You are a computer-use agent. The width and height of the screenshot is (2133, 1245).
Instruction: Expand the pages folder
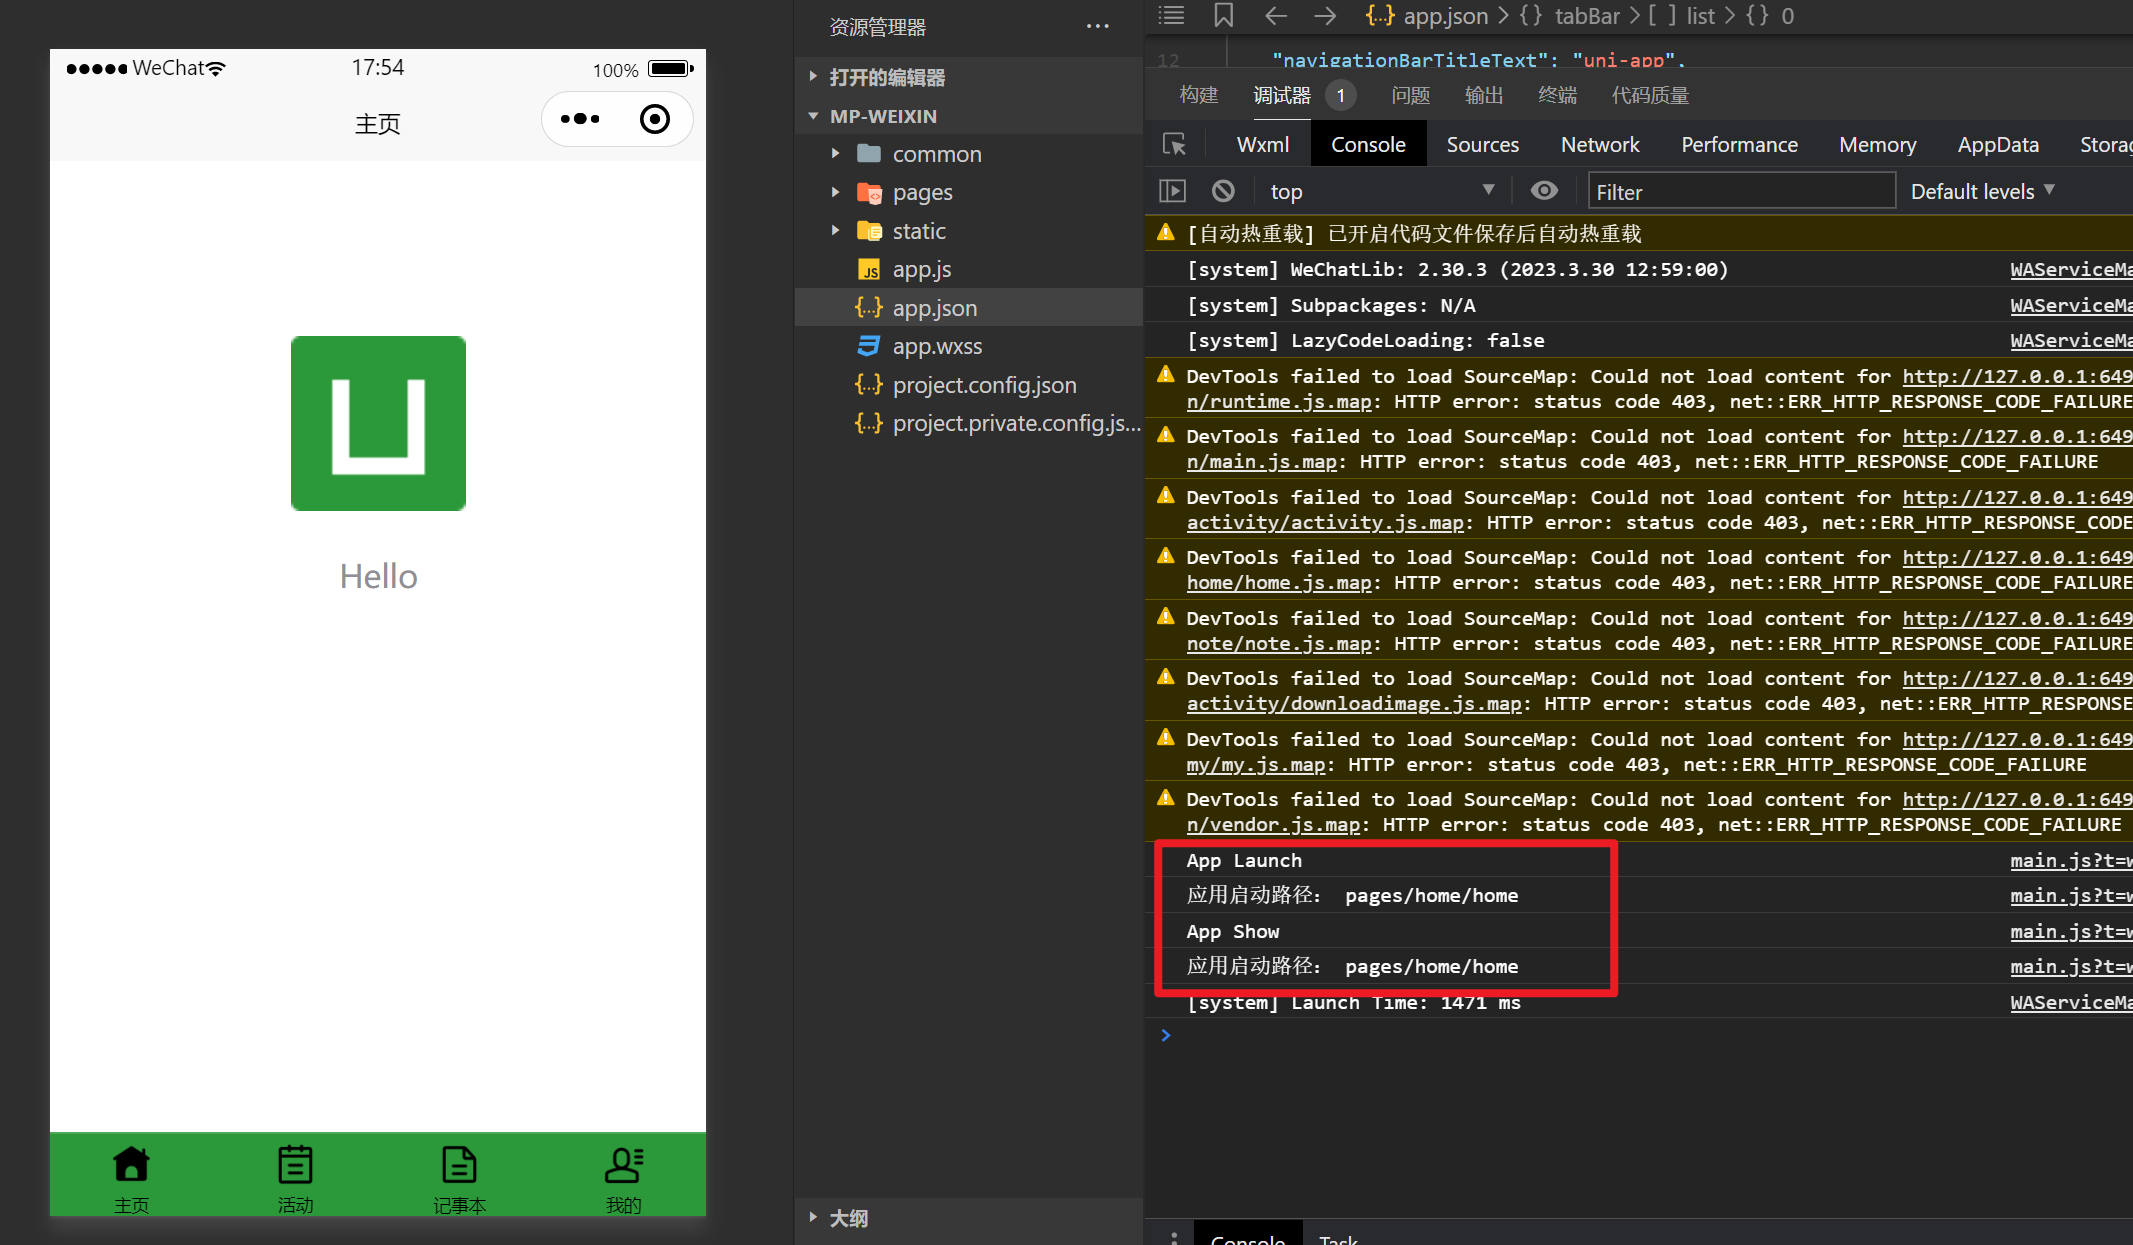click(835, 192)
